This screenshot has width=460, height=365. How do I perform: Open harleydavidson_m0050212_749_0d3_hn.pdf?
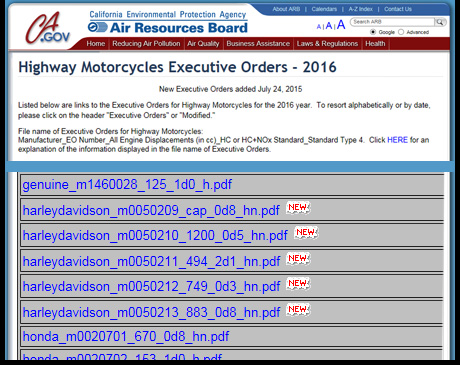(151, 286)
